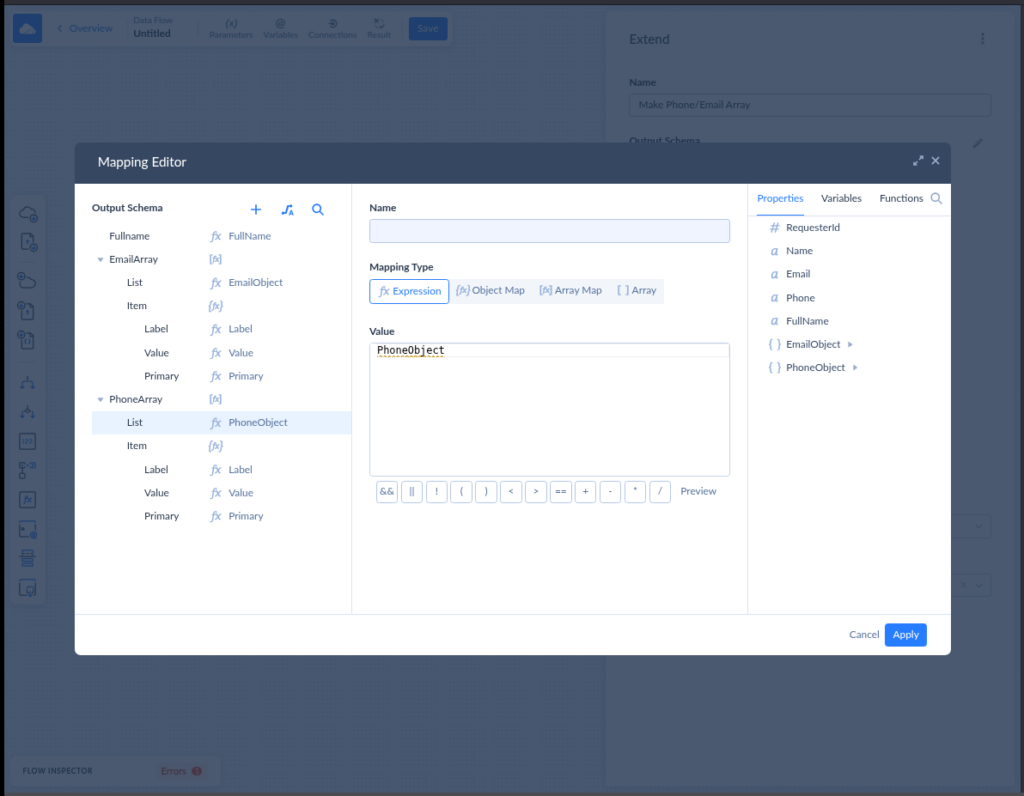Insert the || operator

411,492
